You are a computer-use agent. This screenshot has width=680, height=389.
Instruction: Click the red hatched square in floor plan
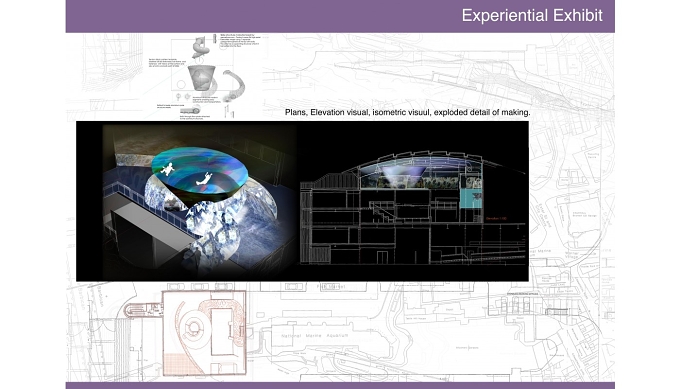coord(179,364)
